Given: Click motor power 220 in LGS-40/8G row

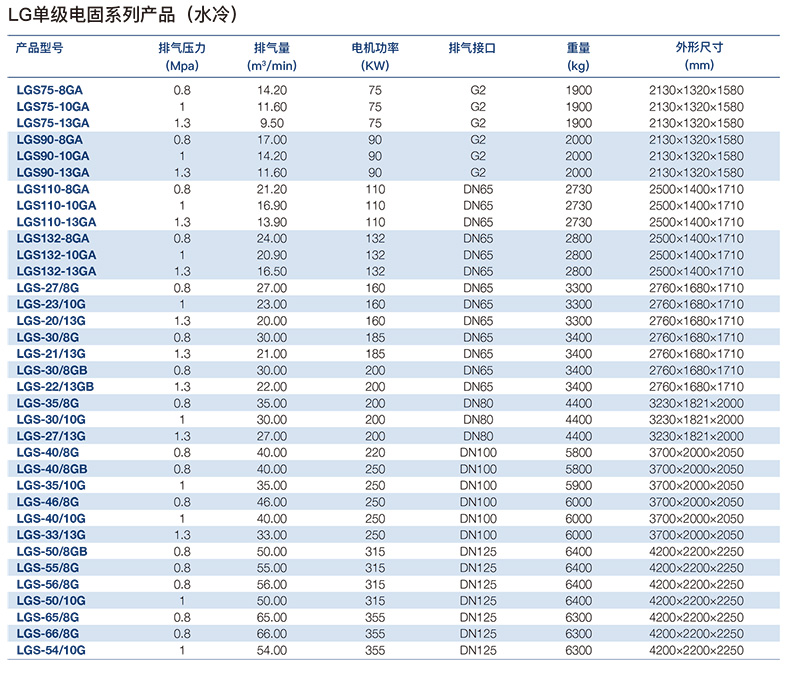Looking at the screenshot, I should coord(375,453).
